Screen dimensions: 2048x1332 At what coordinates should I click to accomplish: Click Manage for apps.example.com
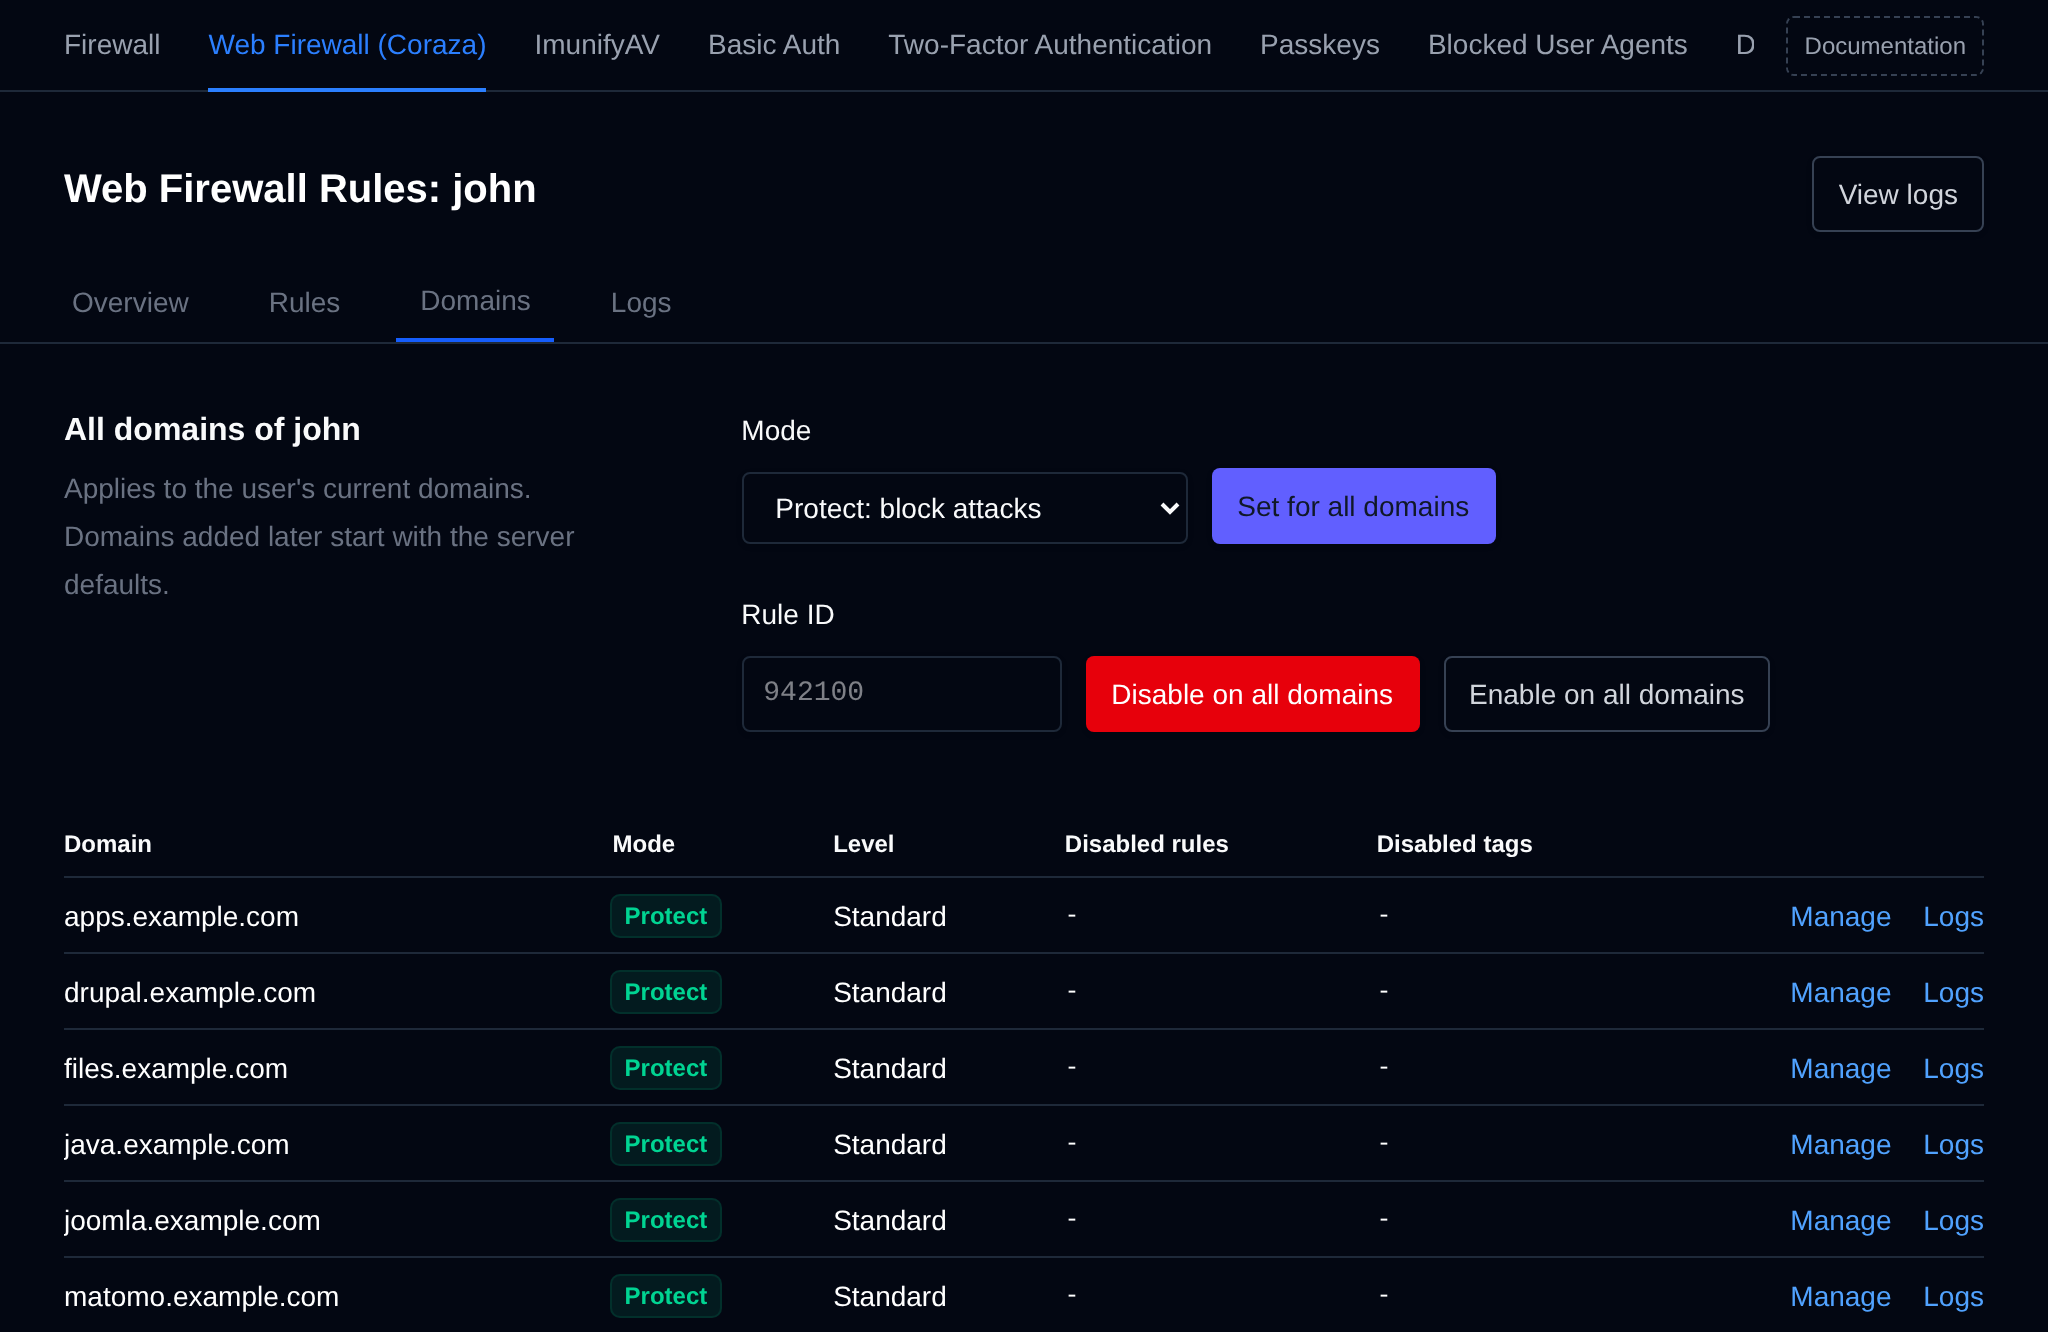pyautogui.click(x=1841, y=916)
